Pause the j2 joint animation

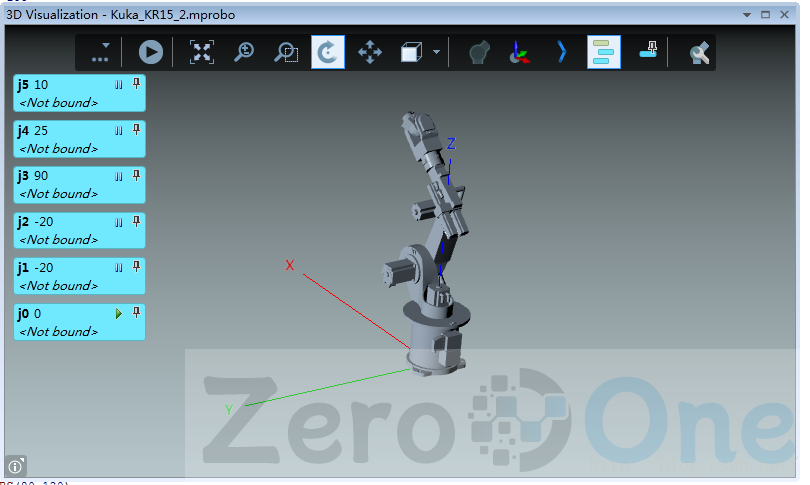(x=119, y=223)
